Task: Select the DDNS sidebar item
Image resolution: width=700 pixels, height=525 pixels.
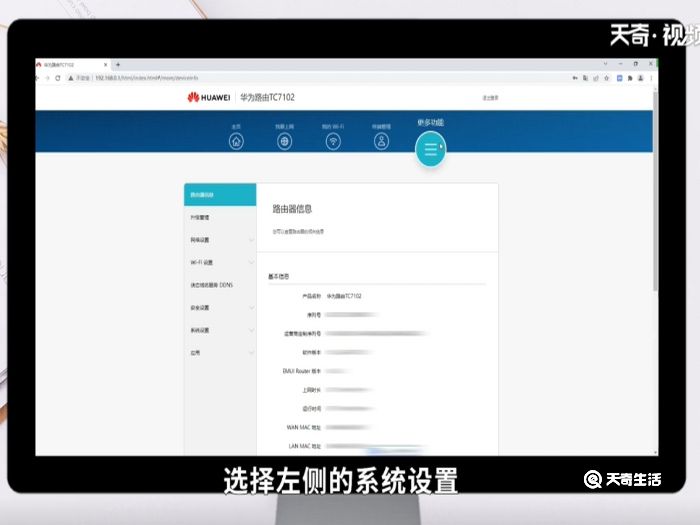Action: (x=220, y=285)
